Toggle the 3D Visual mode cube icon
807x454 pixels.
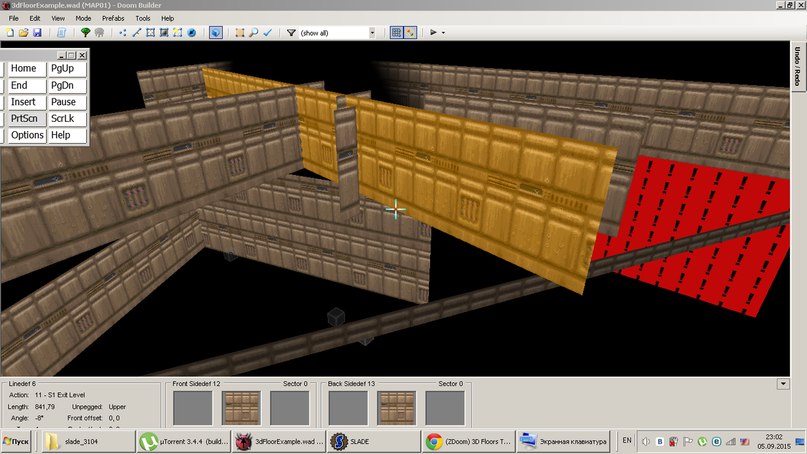tap(216, 32)
